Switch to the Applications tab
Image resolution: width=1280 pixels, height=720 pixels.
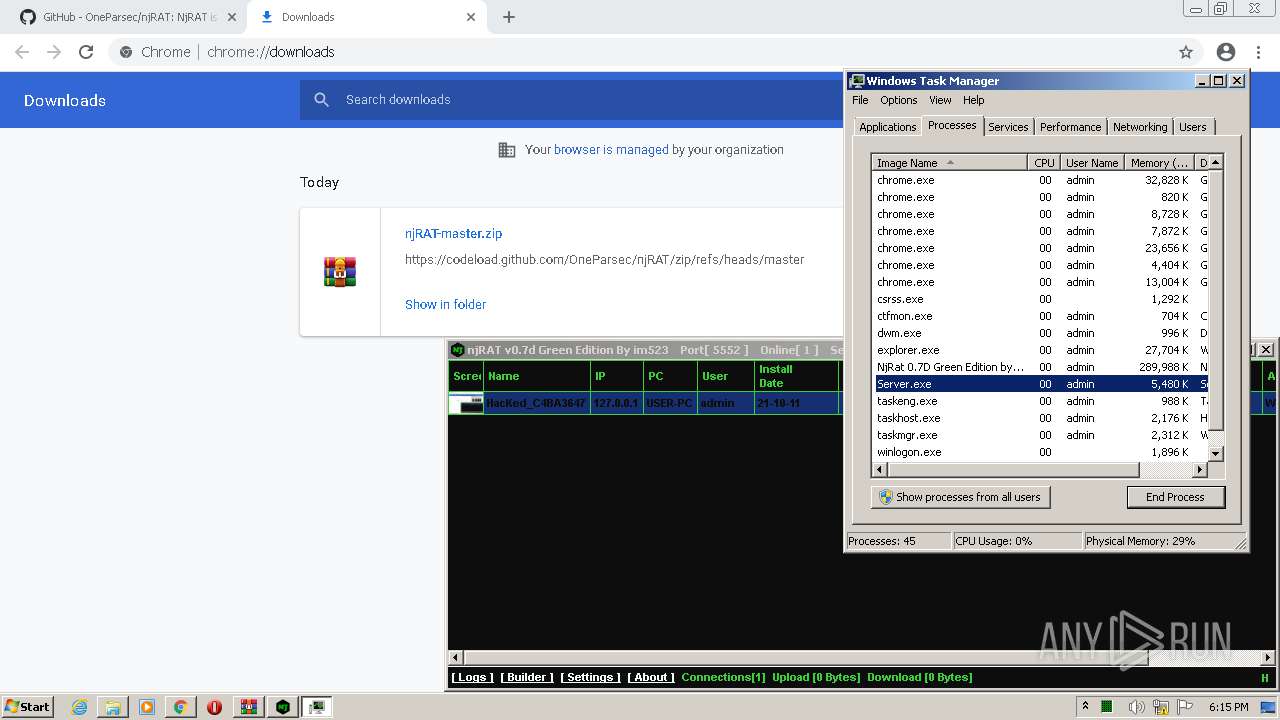[x=888, y=127]
